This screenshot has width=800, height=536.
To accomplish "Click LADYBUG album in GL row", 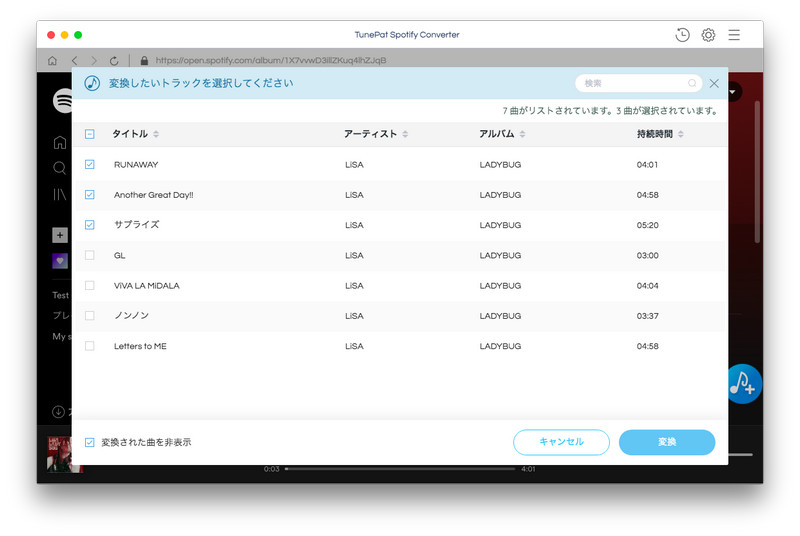I will point(501,255).
